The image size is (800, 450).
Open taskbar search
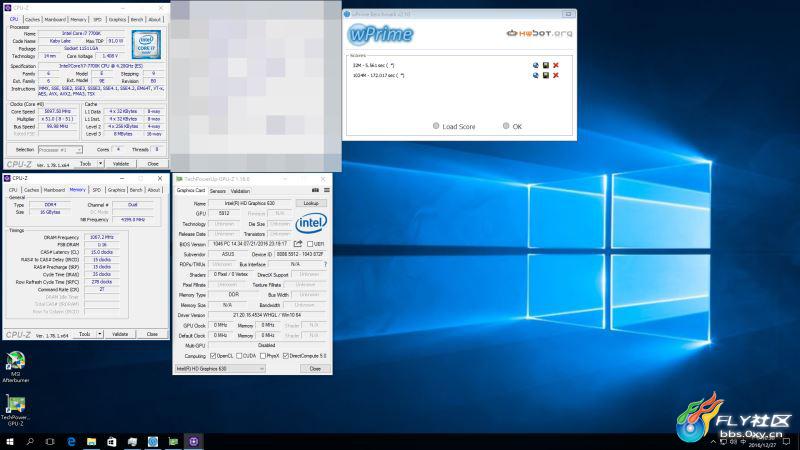coord(30,442)
